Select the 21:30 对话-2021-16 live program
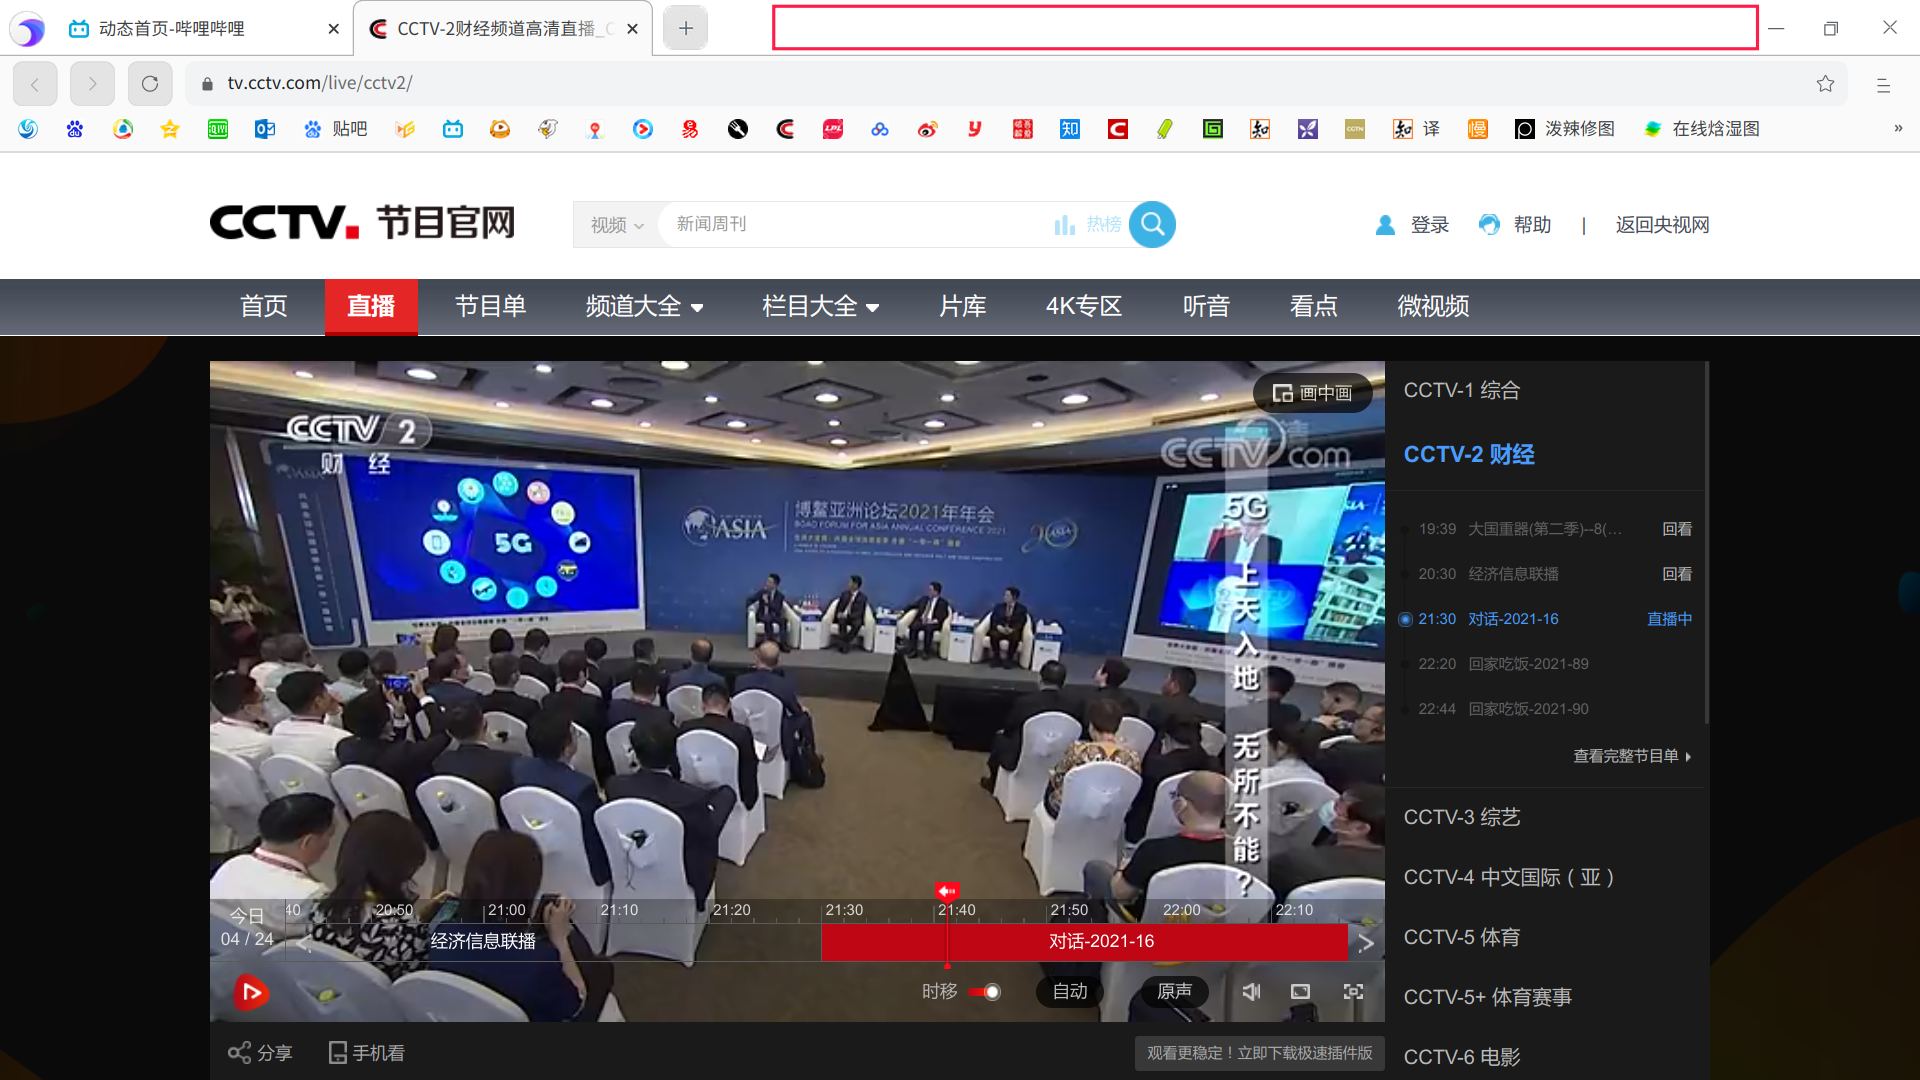 [1512, 619]
